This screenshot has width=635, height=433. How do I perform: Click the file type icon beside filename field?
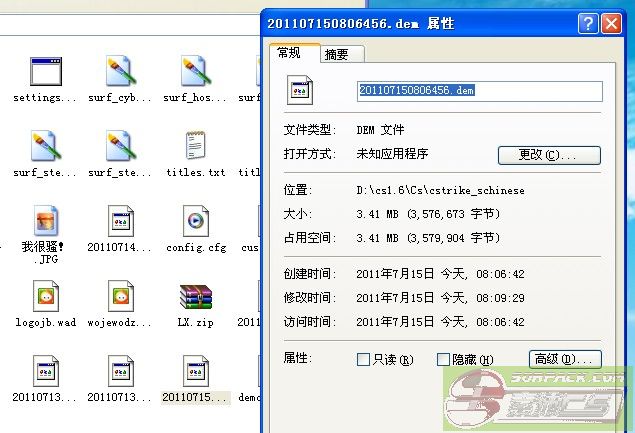[300, 91]
